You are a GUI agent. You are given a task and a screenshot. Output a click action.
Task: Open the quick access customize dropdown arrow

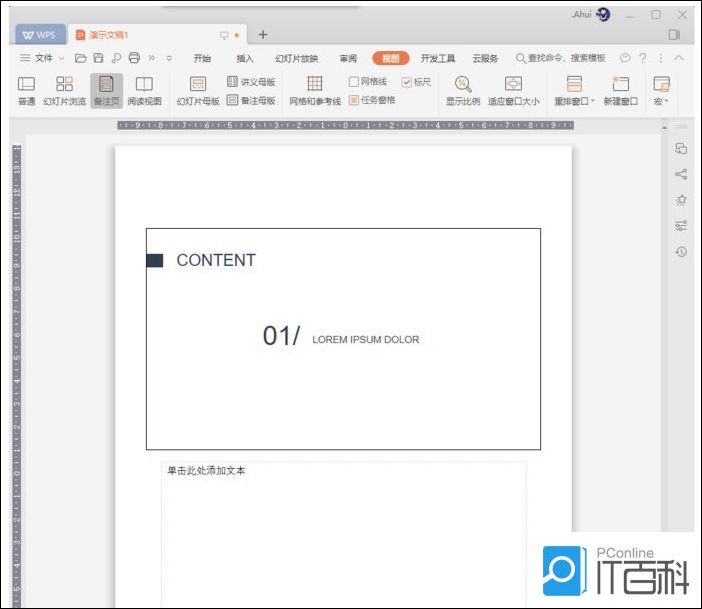pos(169,58)
